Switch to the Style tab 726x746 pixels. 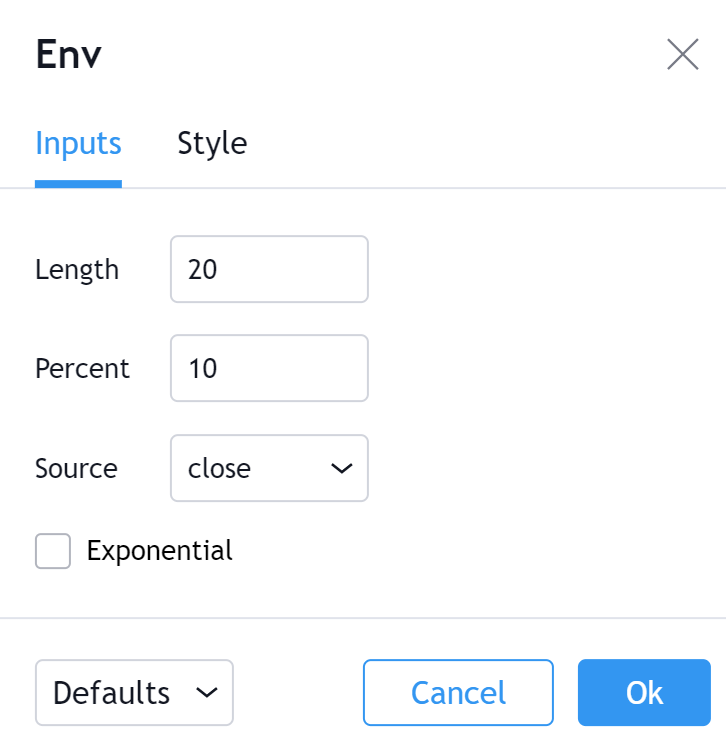[212, 144]
